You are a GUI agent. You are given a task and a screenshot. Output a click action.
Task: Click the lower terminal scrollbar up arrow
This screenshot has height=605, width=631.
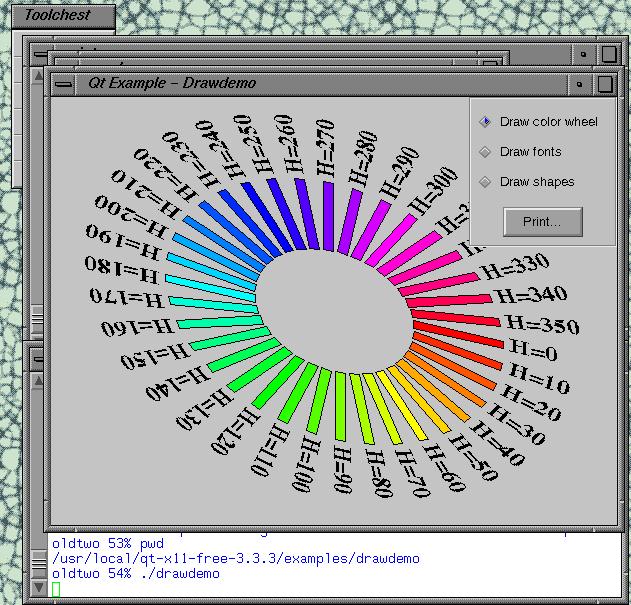pyautogui.click(x=38, y=380)
